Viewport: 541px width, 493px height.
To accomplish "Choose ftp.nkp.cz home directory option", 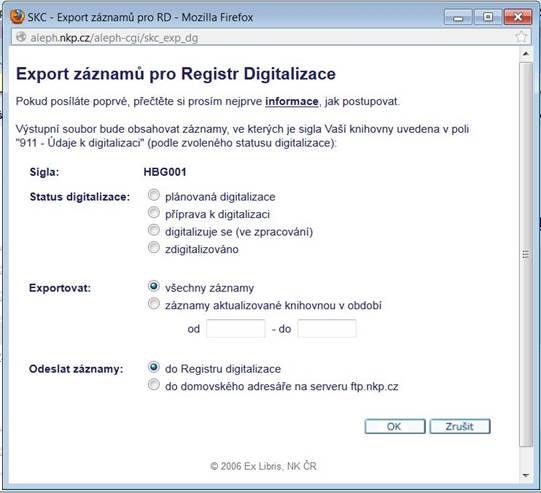I will click(154, 384).
